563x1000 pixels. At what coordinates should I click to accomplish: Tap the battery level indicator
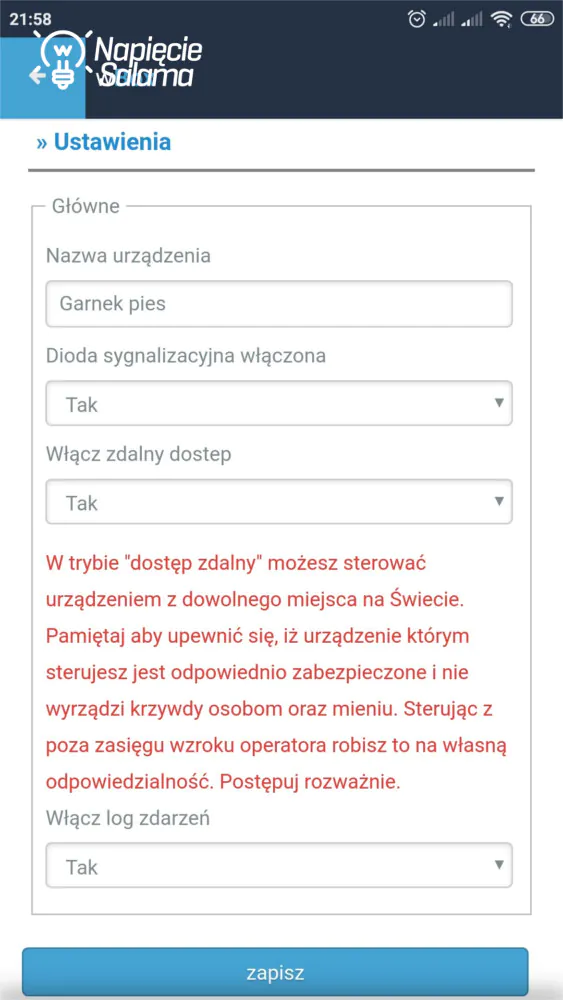pyautogui.click(x=537, y=20)
